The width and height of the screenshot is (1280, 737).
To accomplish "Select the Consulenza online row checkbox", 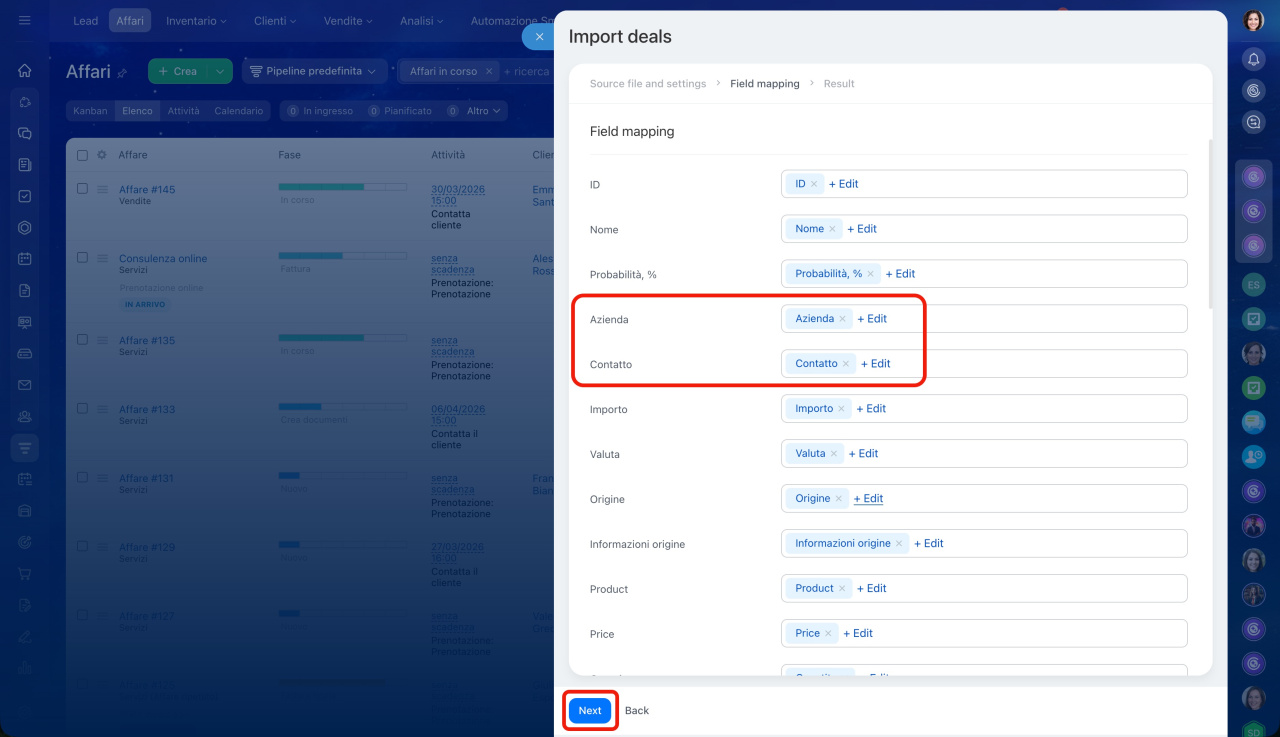I will (x=83, y=258).
